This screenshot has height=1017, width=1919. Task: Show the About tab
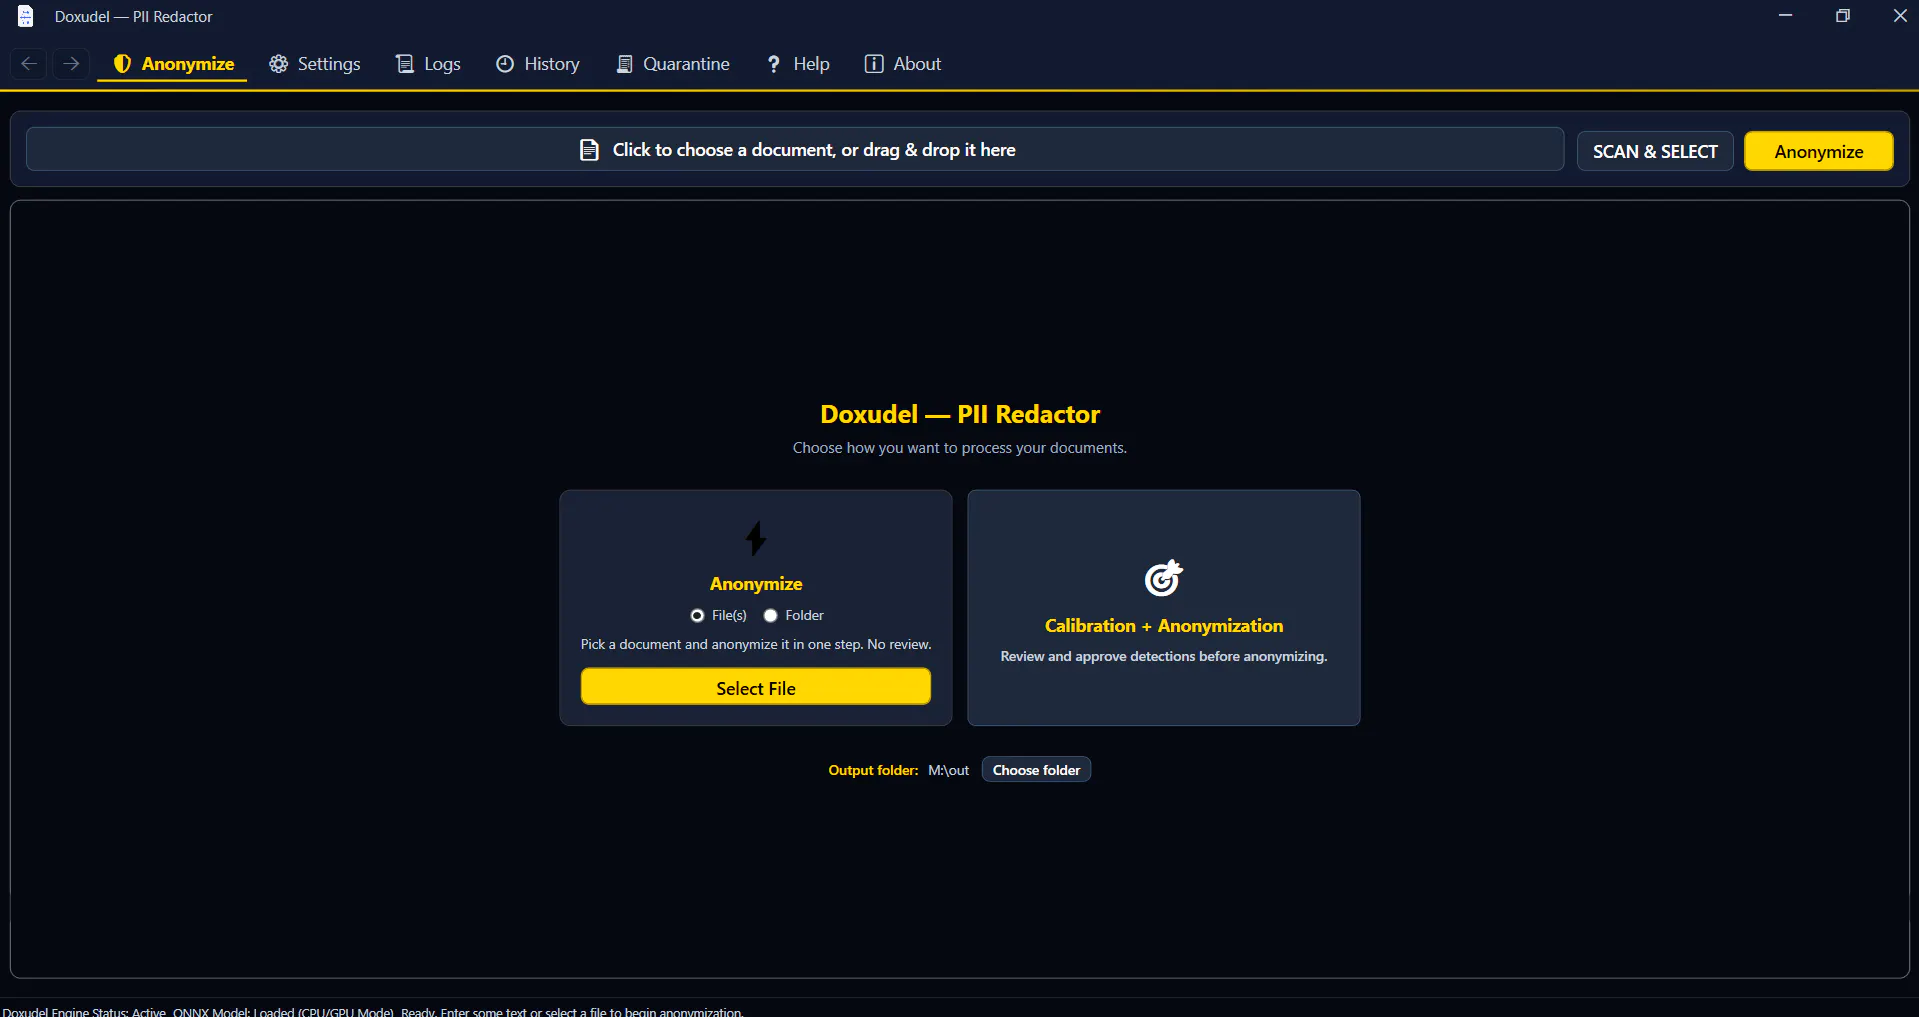(x=903, y=64)
